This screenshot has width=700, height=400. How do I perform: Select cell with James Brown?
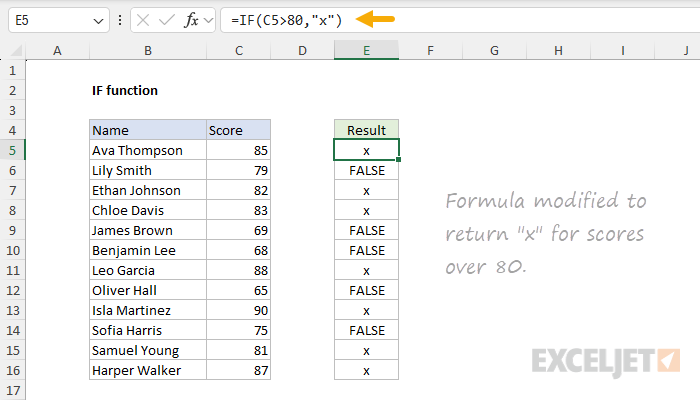(148, 230)
